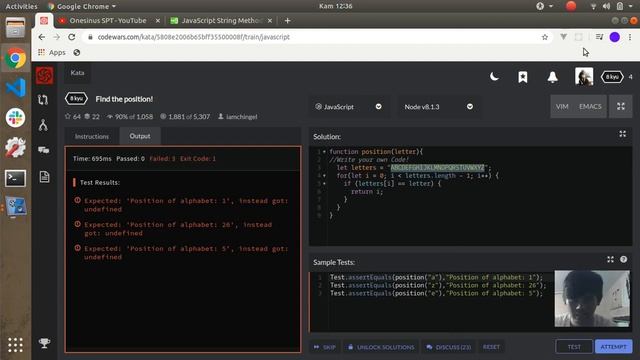Image resolution: width=640 pixels, height=360 pixels.
Task: Reload the Codewars page
Action: [x=71, y=37]
